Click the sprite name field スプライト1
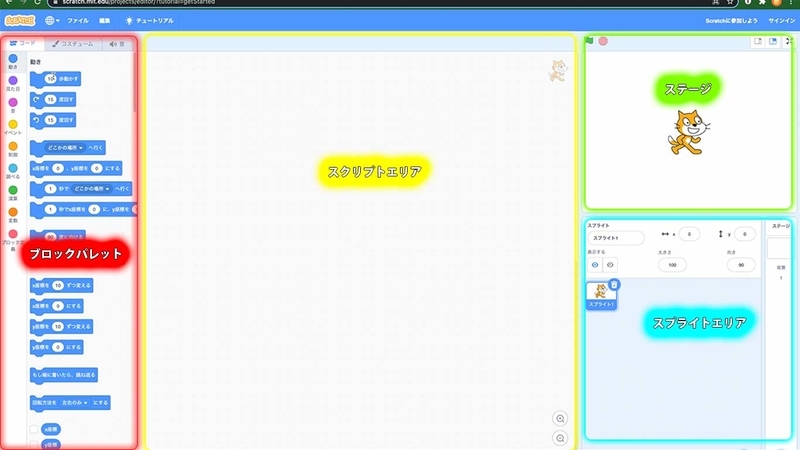 616,238
